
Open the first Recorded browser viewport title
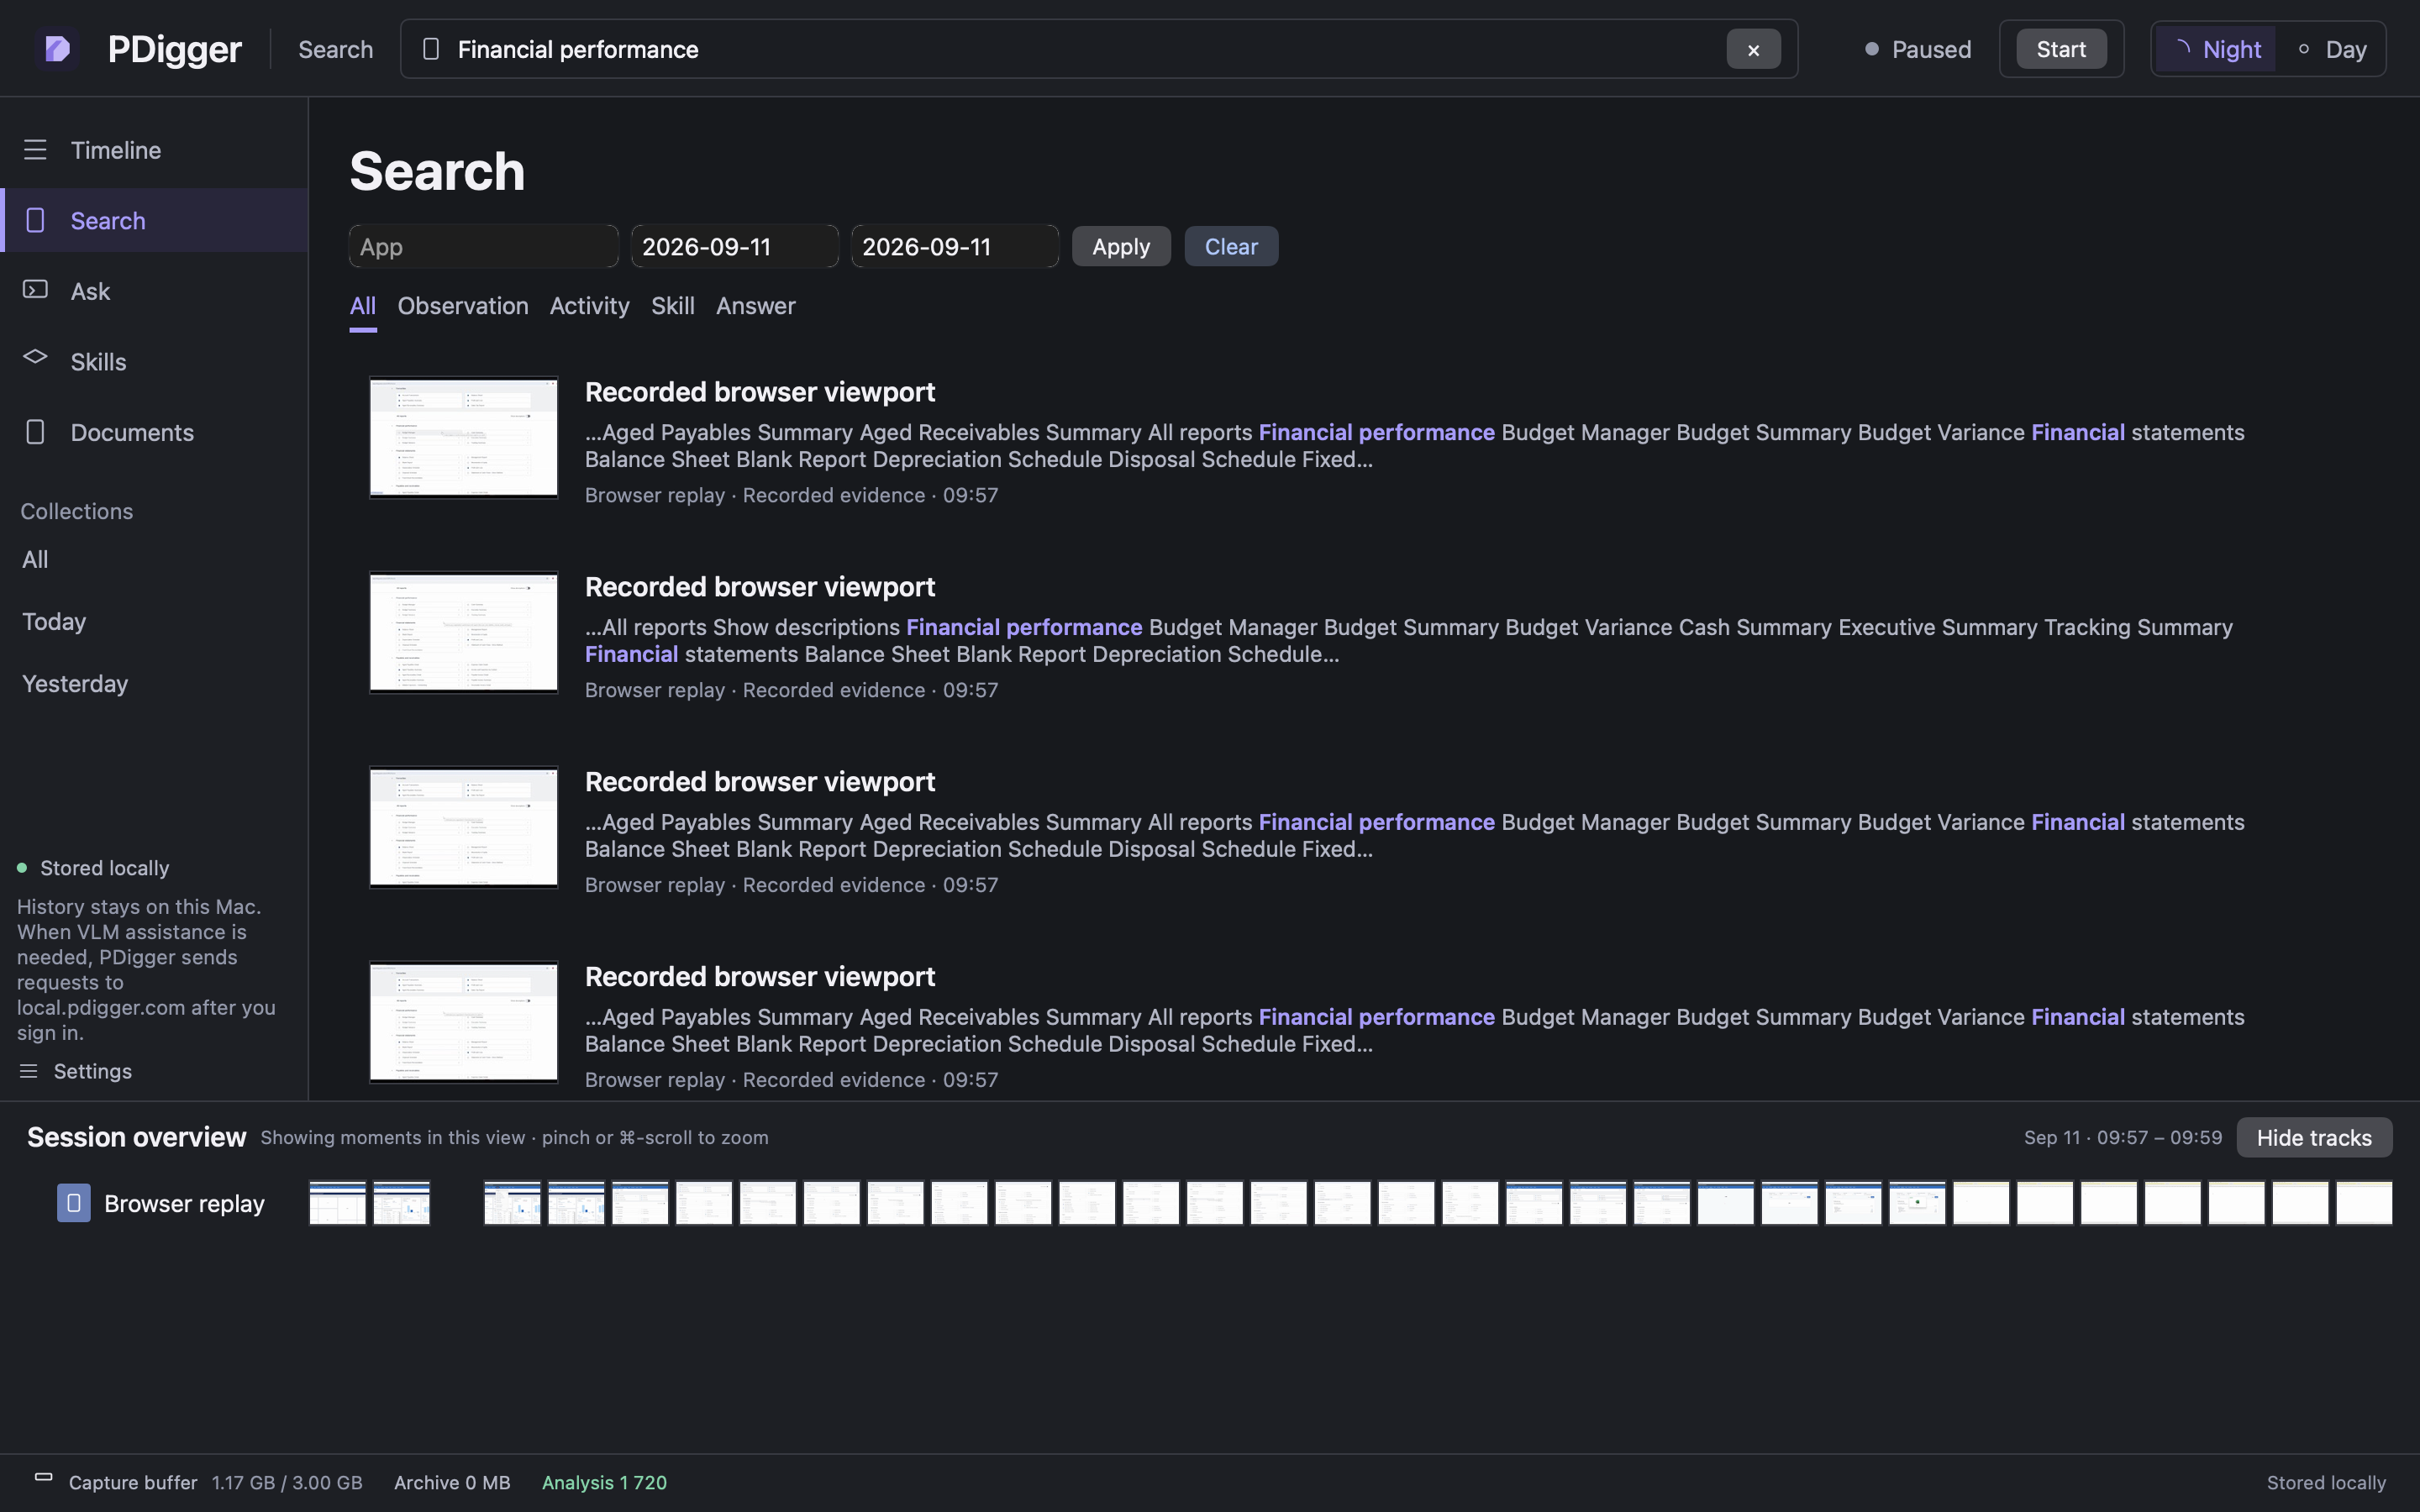click(760, 392)
